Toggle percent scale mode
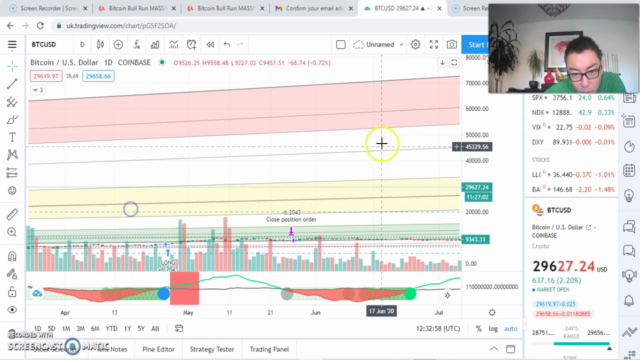Image resolution: width=640 pixels, height=360 pixels. [x=478, y=329]
